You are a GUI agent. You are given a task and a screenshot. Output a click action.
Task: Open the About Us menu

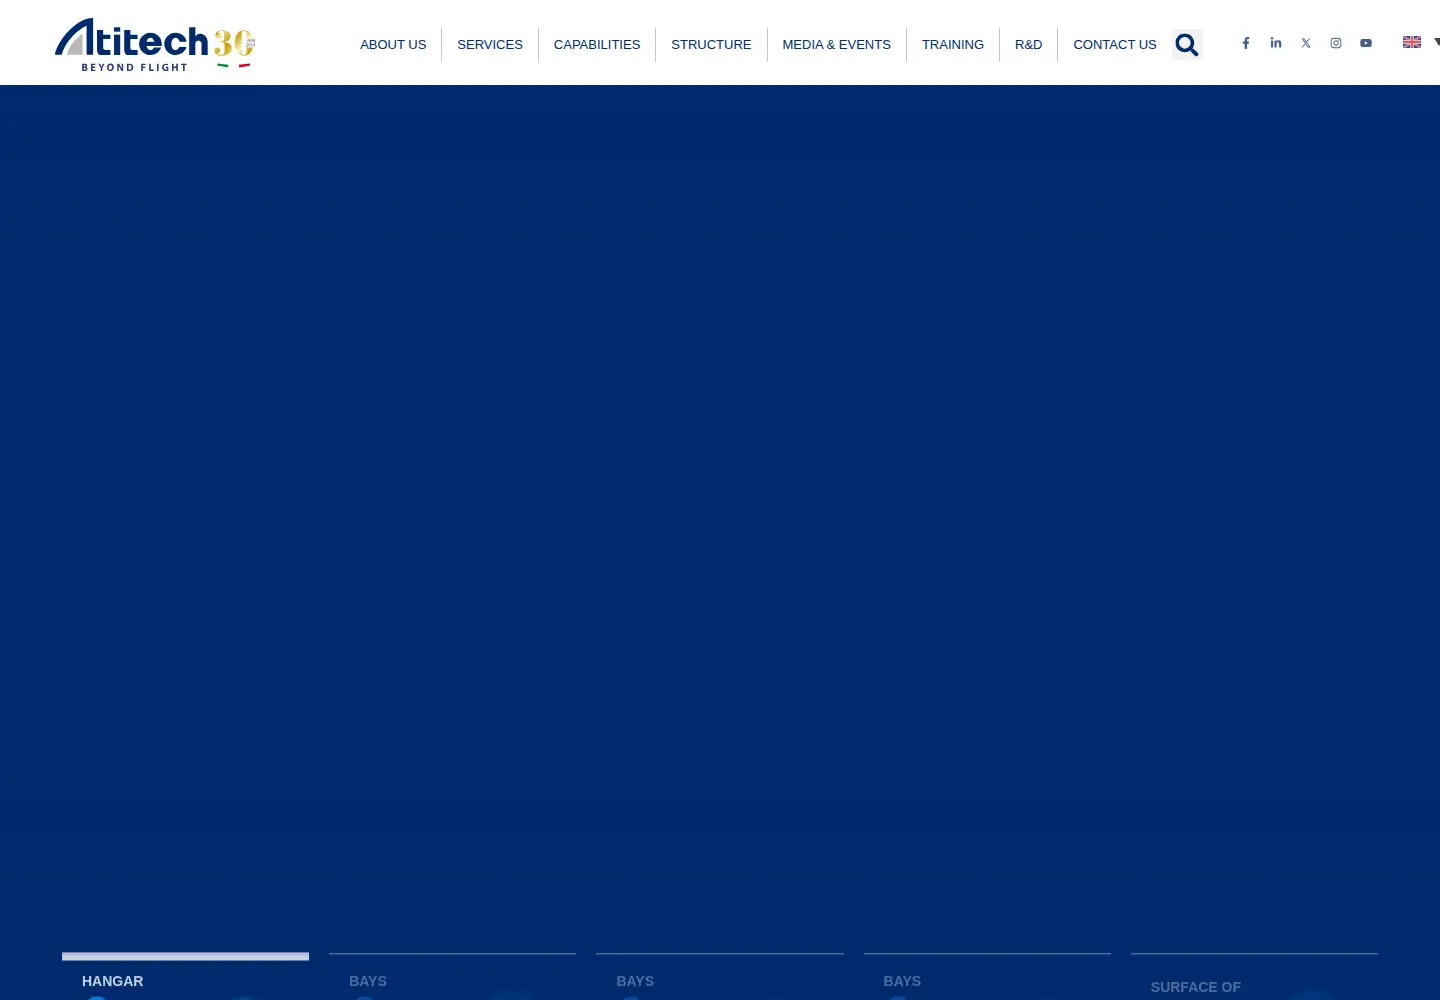(393, 45)
